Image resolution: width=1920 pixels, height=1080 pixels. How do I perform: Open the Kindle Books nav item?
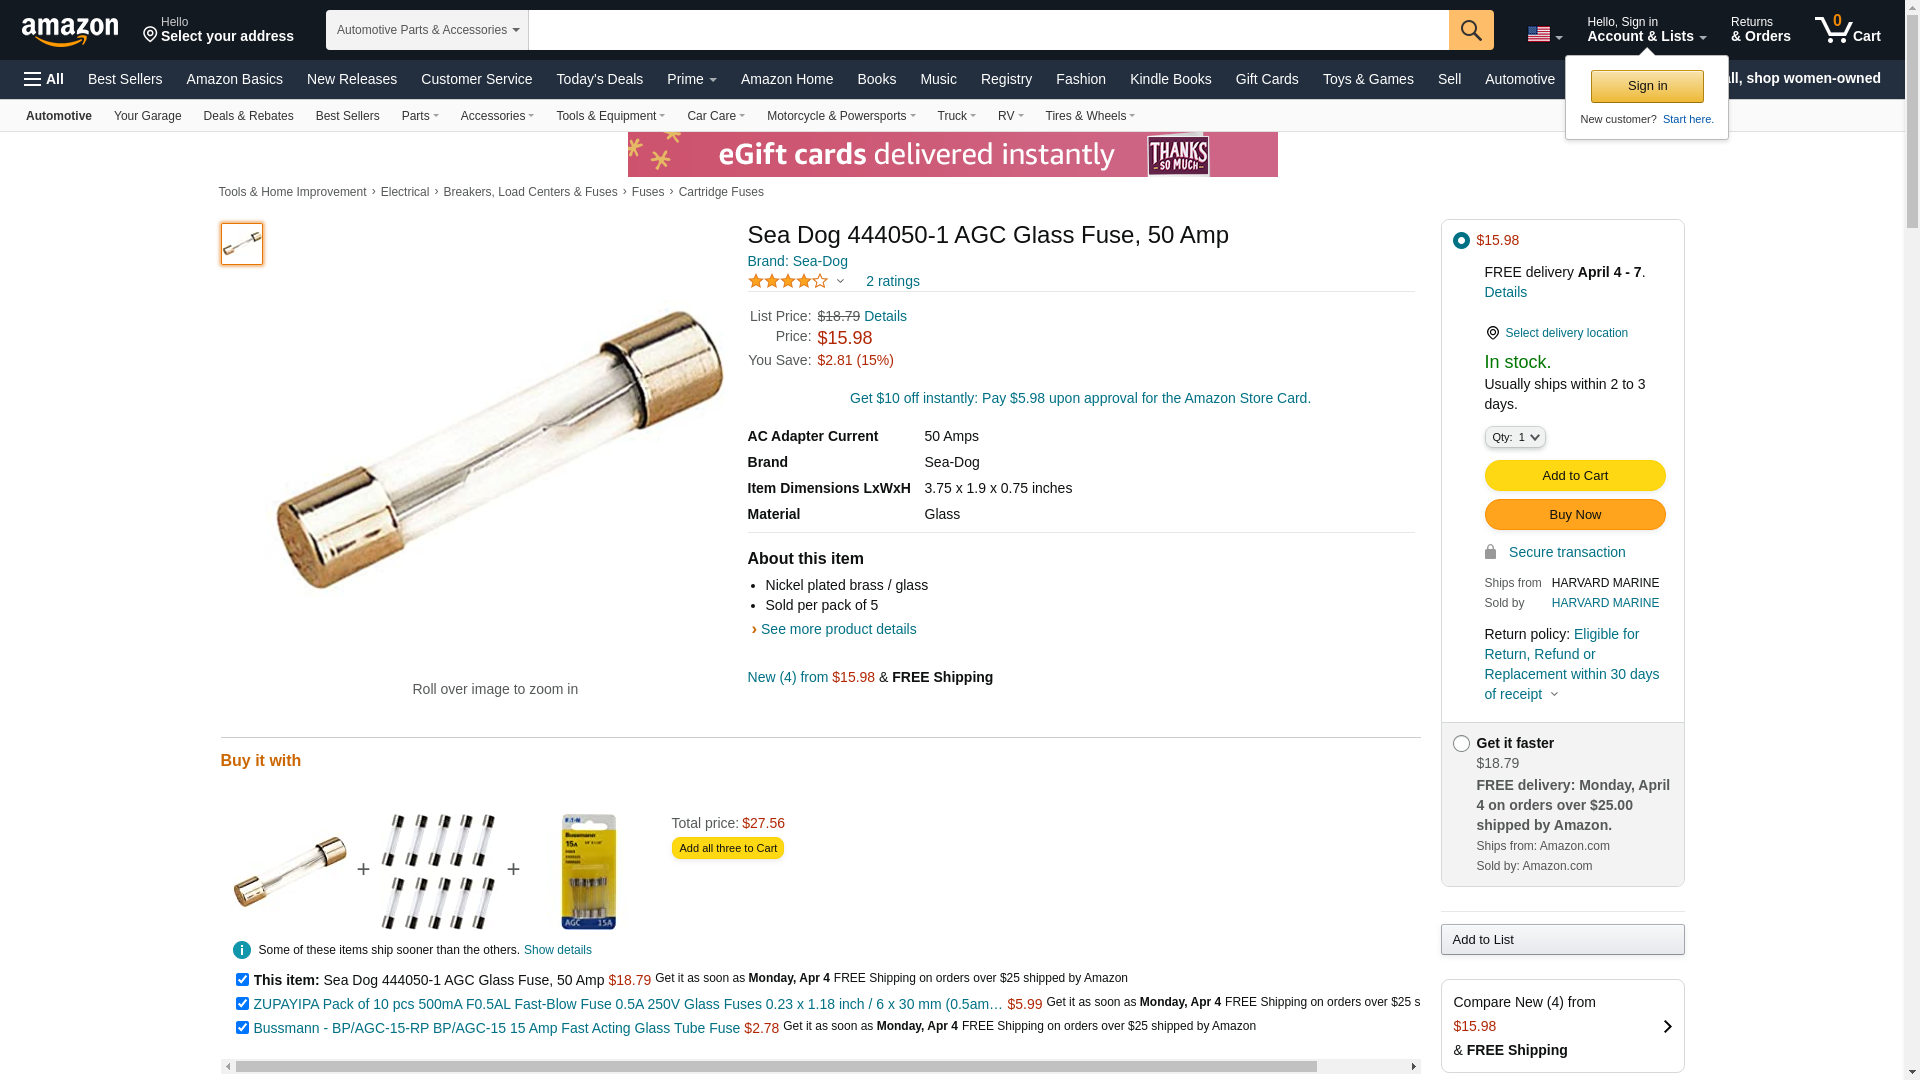coord(1170,79)
